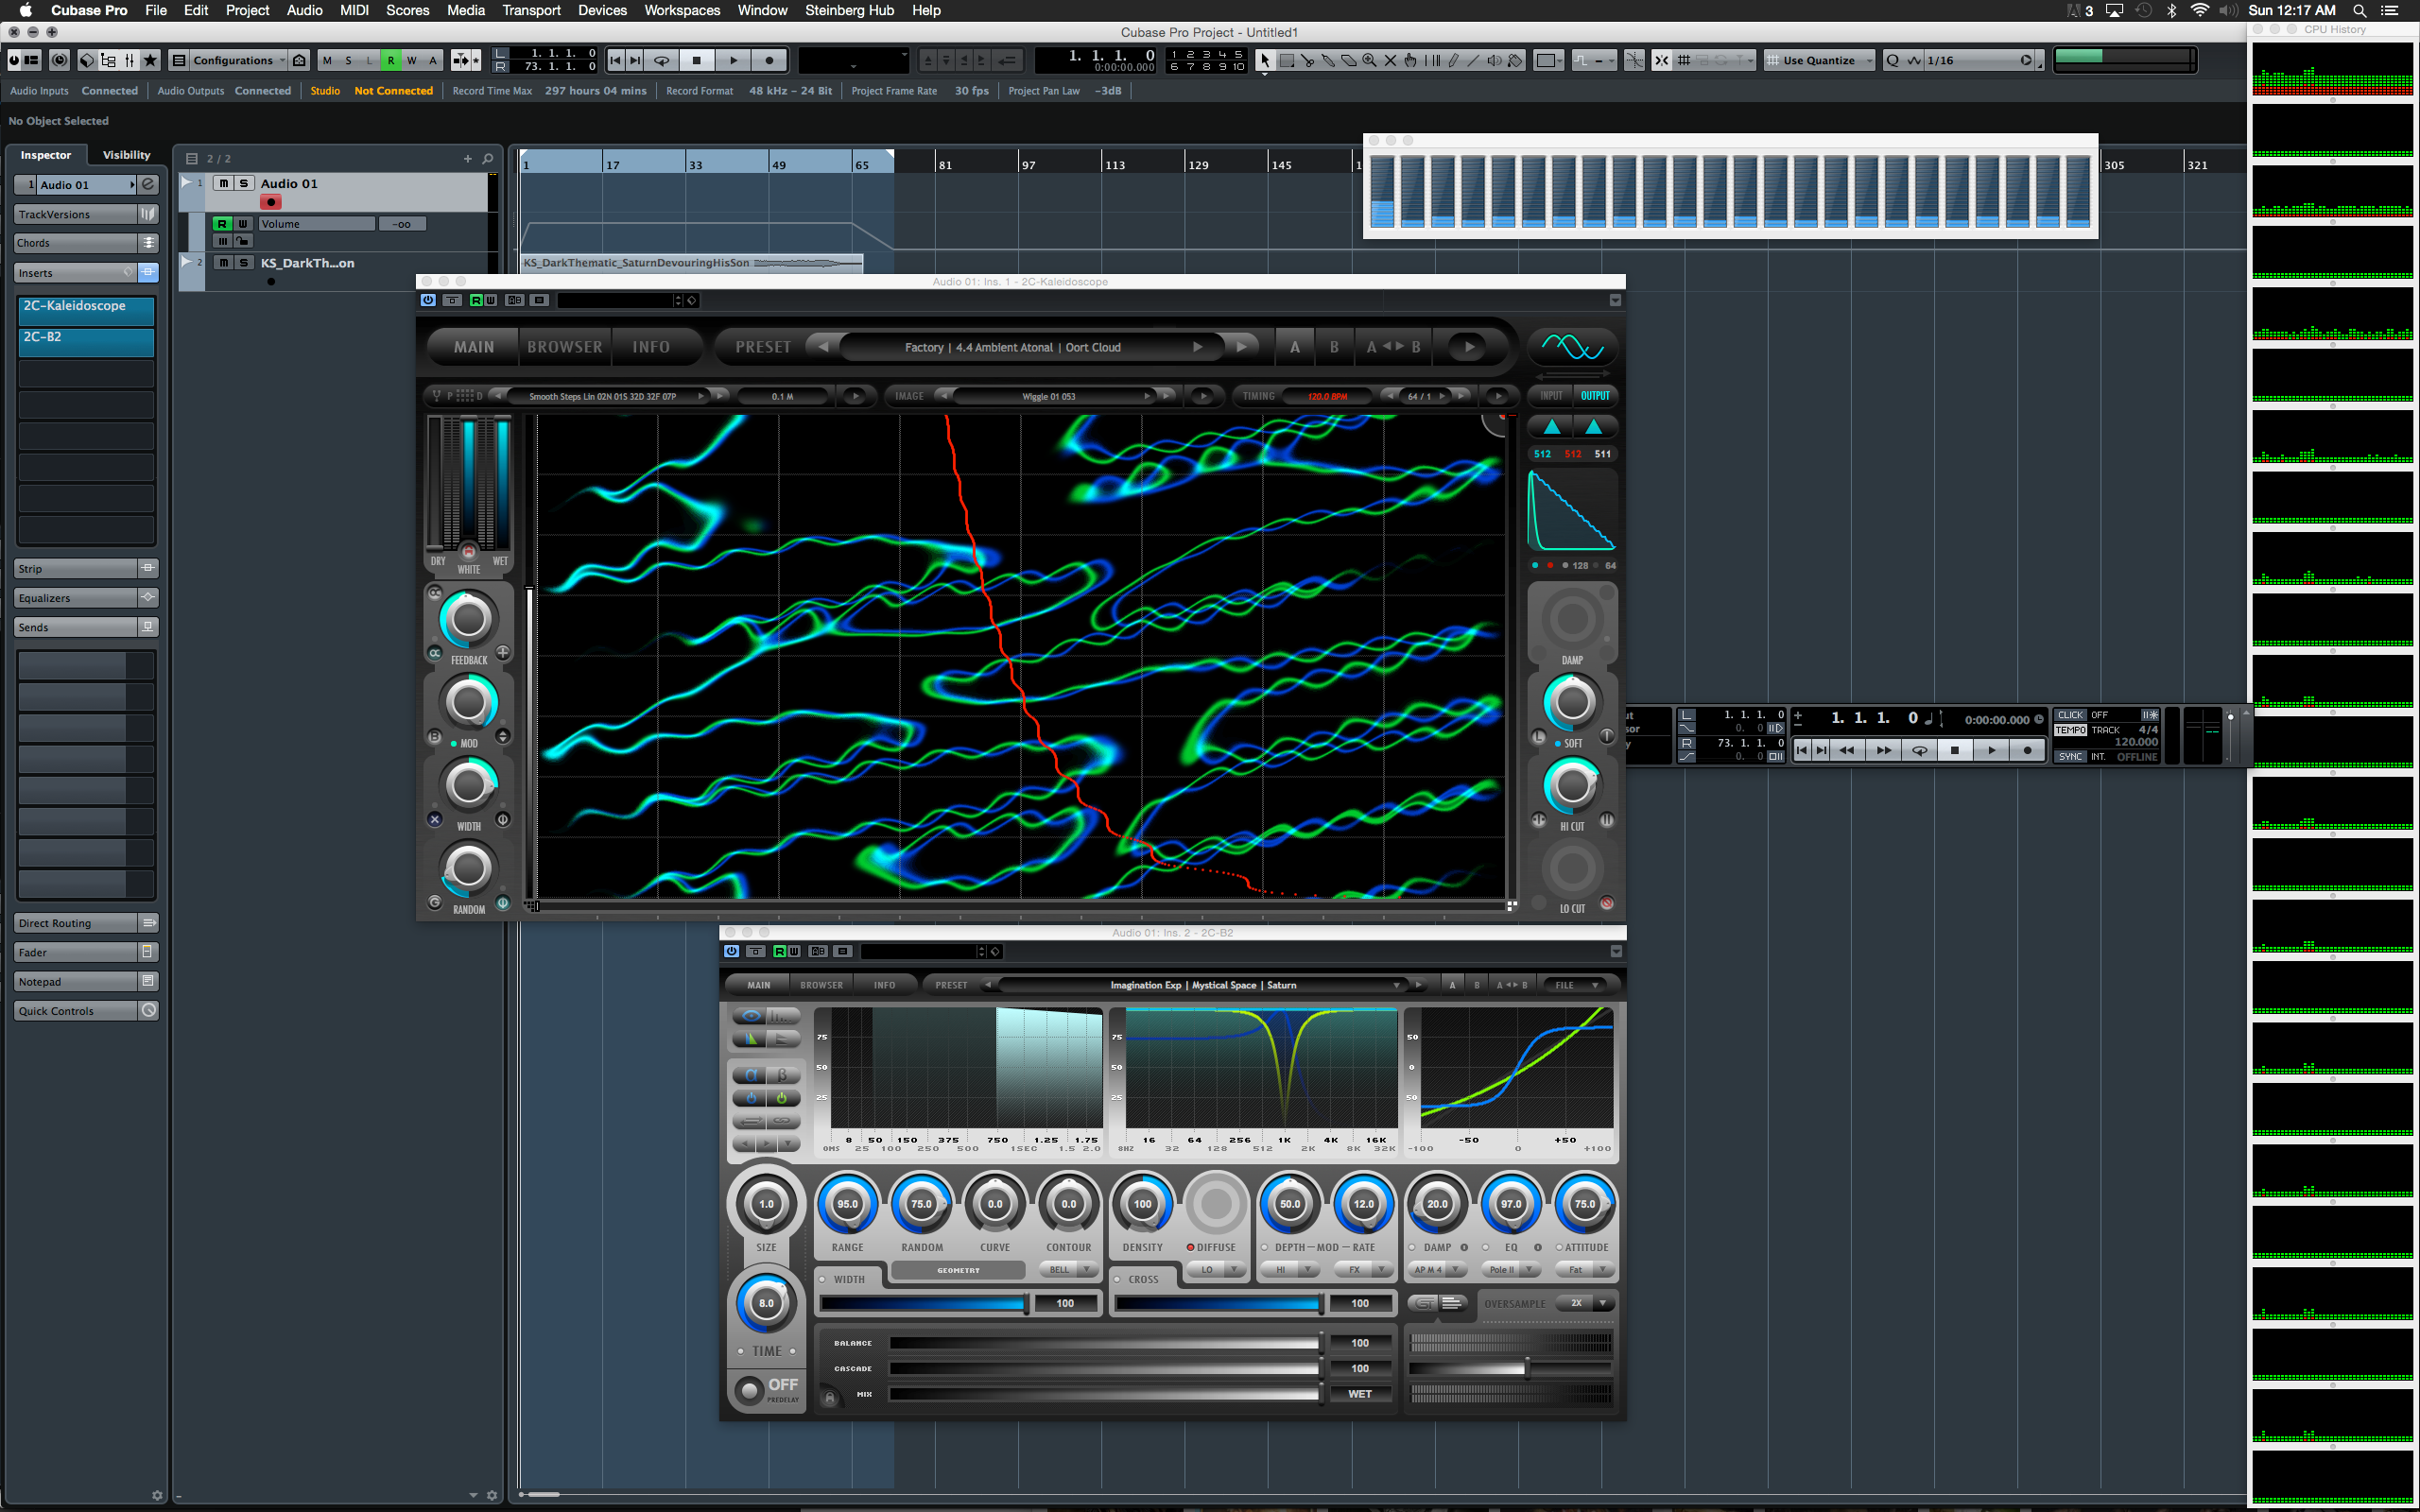Viewport: 2420px width, 1512px height.
Task: Open the Snap Type grid icon
Action: 1685,61
